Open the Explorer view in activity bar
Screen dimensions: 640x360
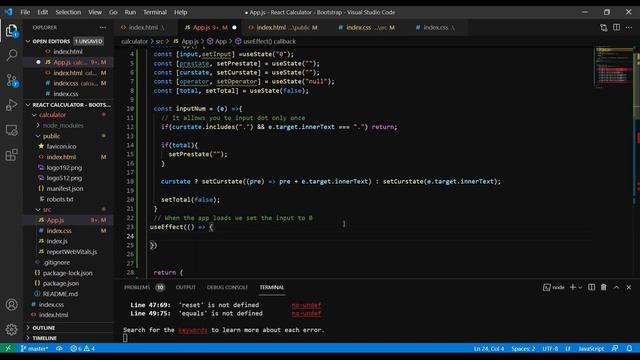point(11,31)
